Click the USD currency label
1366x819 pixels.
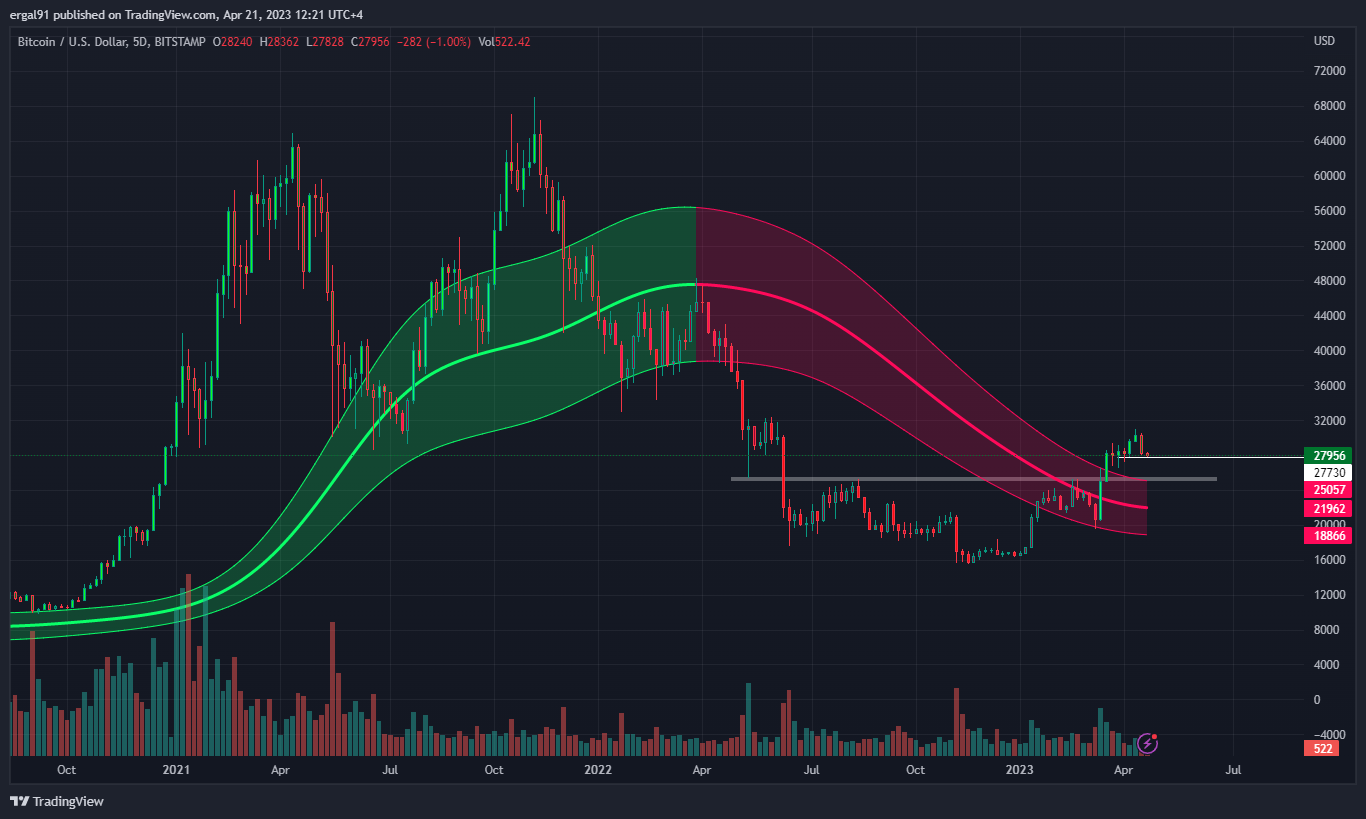click(x=1324, y=41)
